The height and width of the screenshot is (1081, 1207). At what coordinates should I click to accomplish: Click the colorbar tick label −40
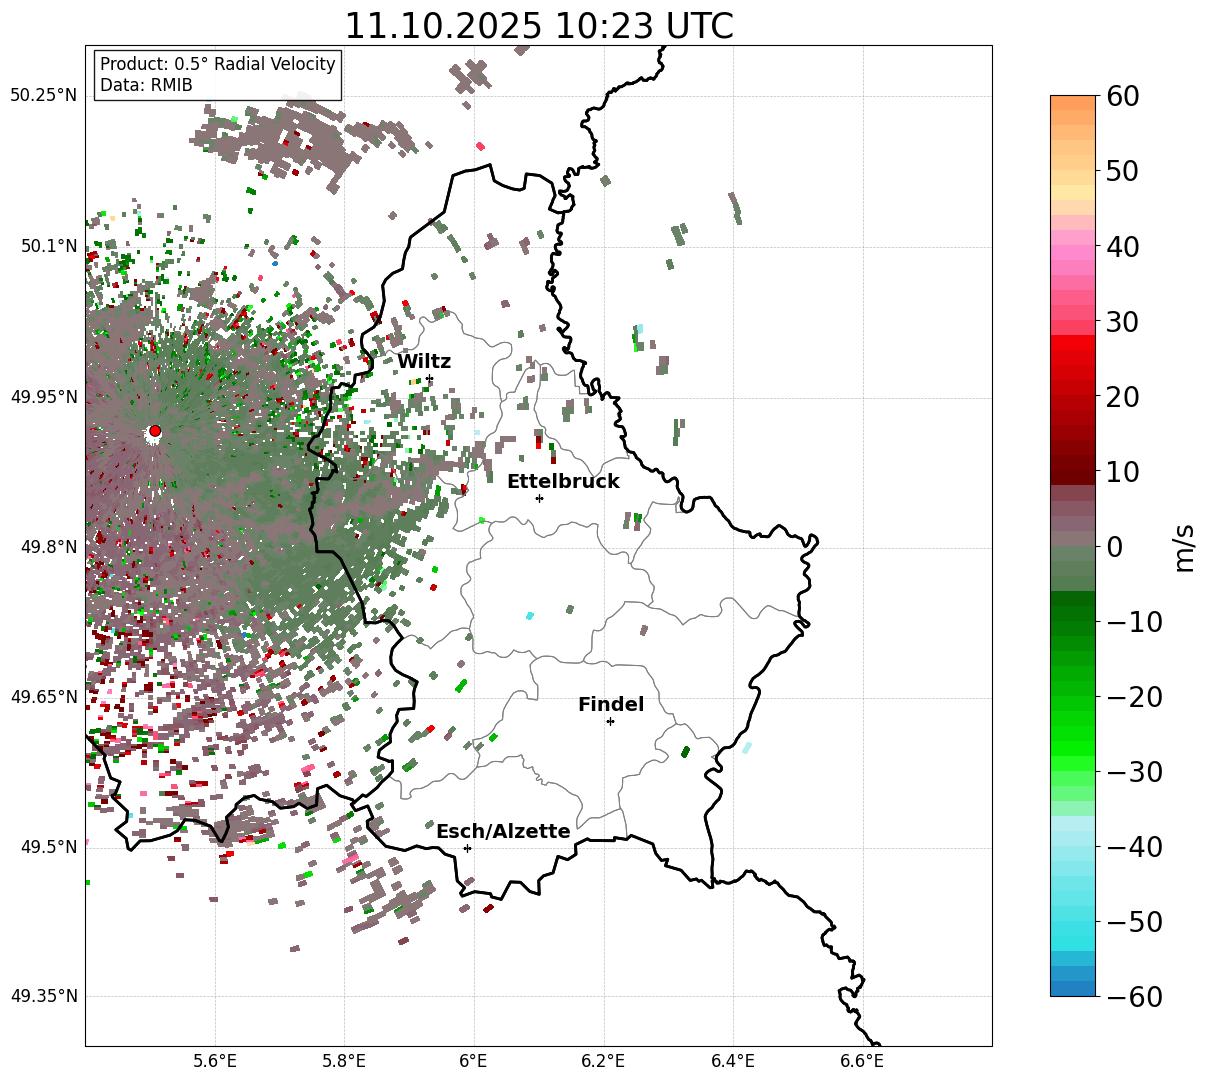pos(1134,847)
